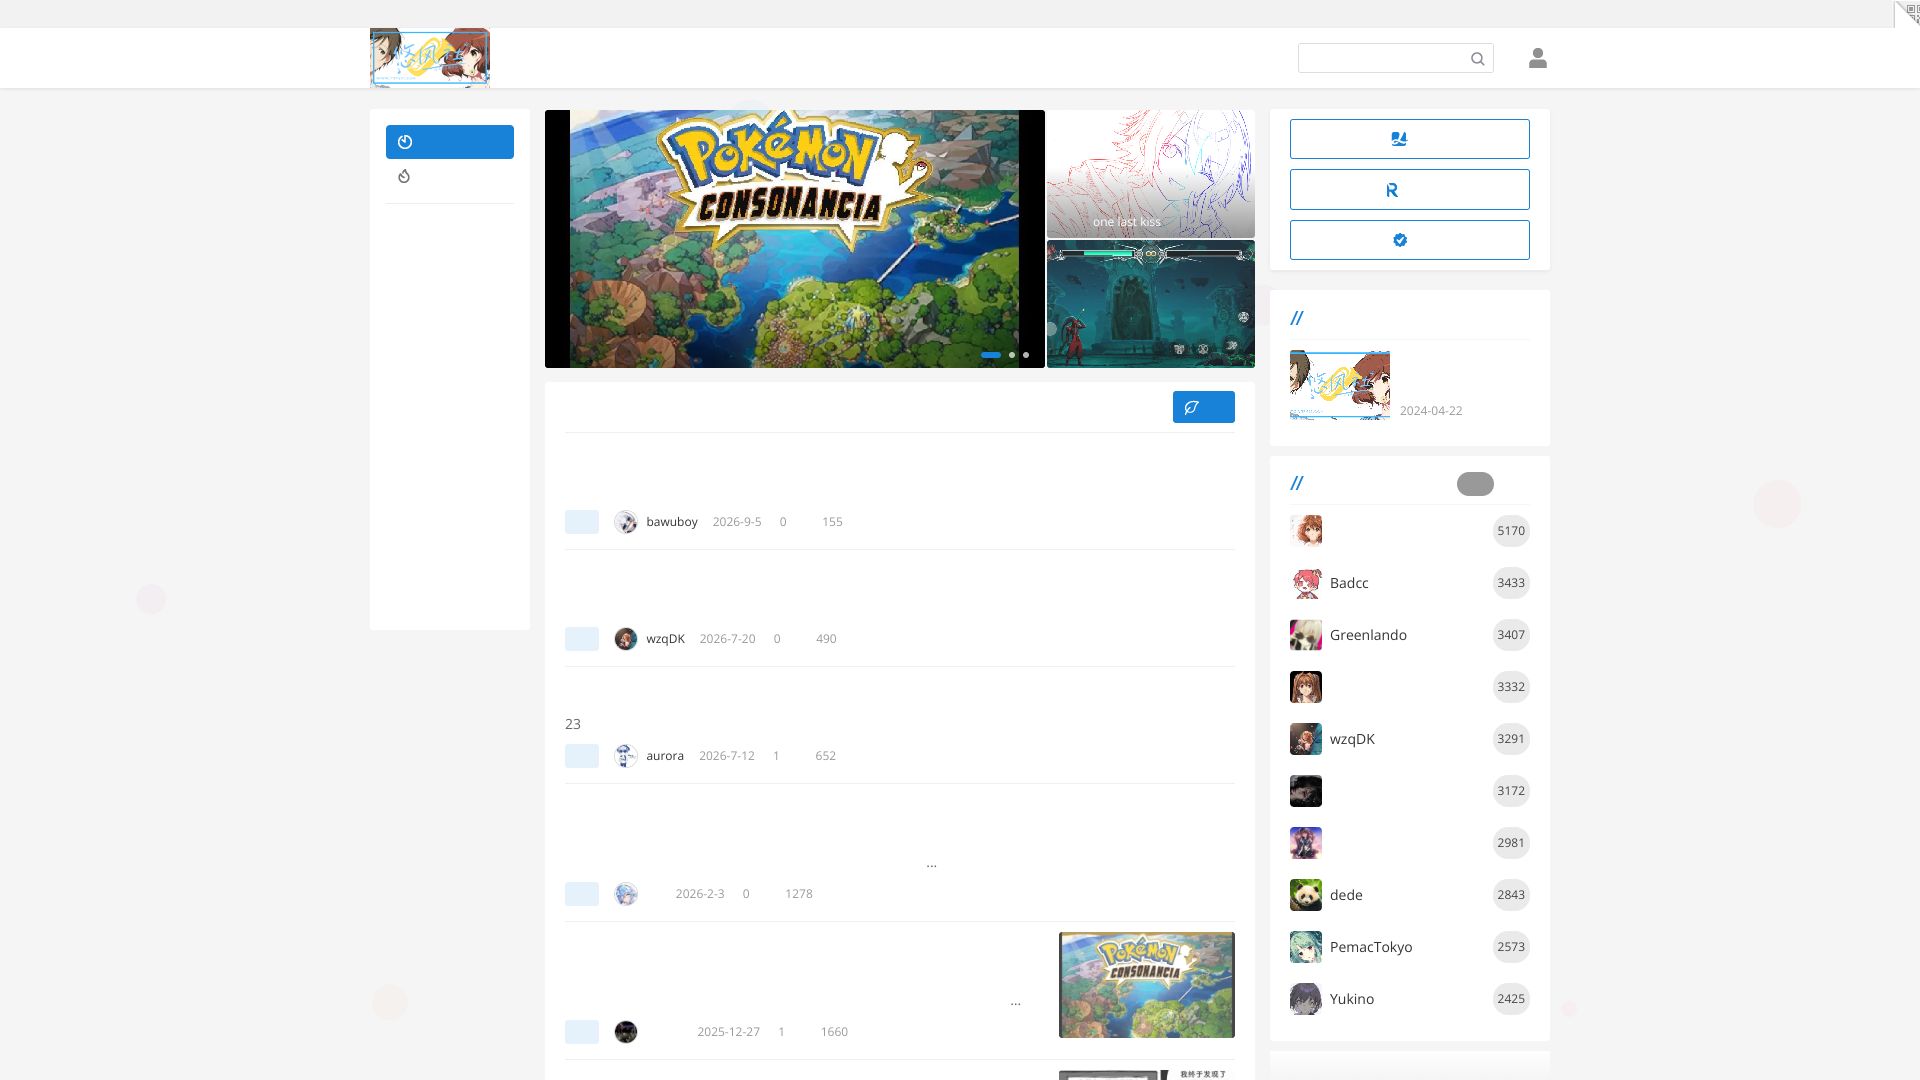Open Yukino's name in the ranking list
Screen dimensions: 1920x1080
[x=1352, y=999]
